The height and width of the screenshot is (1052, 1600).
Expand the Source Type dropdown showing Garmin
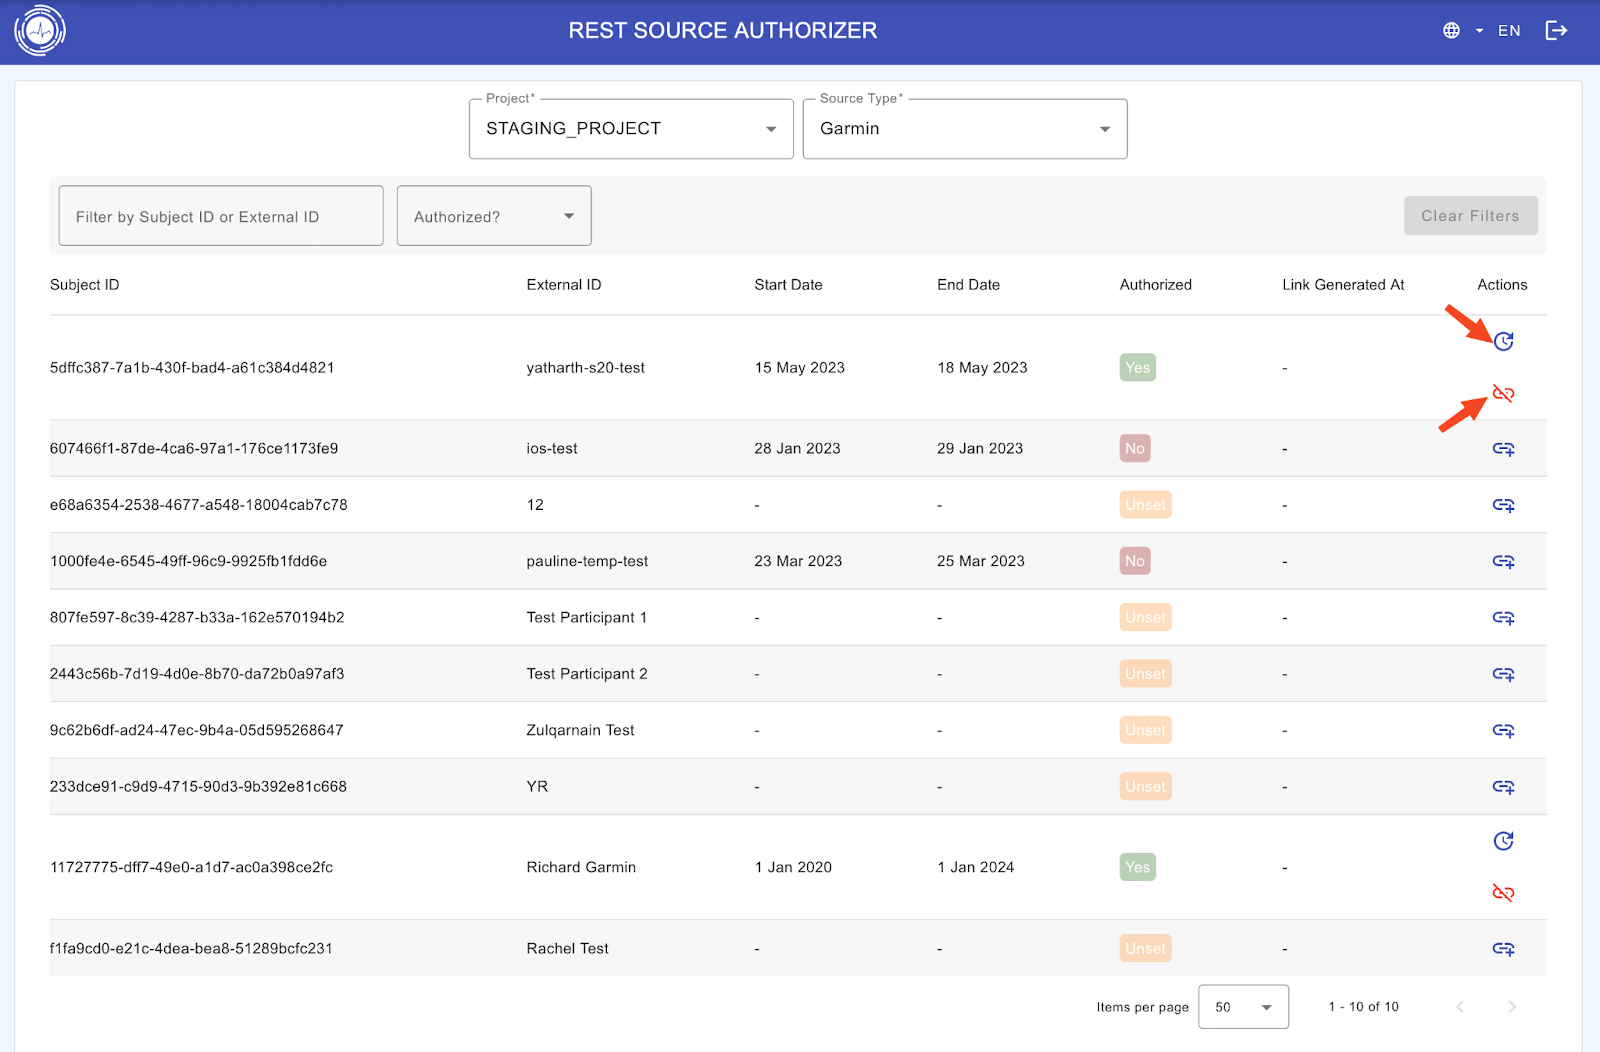coord(964,129)
